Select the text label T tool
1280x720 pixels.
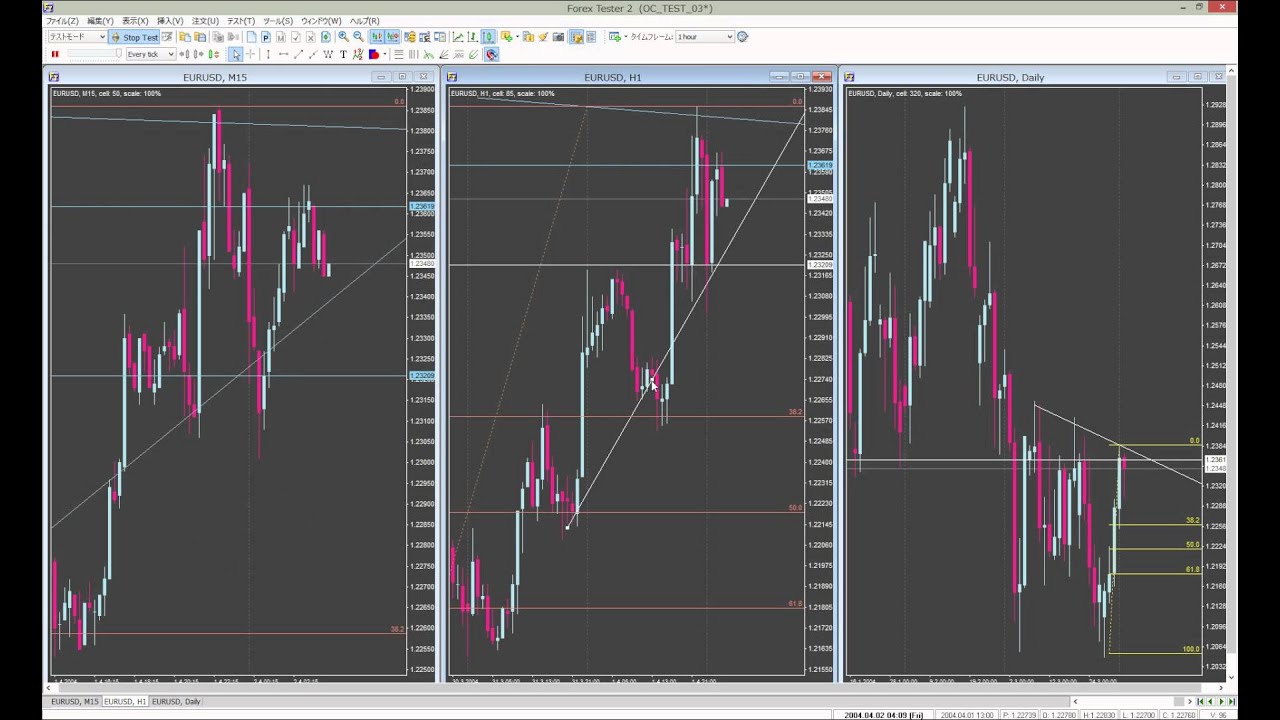343,54
